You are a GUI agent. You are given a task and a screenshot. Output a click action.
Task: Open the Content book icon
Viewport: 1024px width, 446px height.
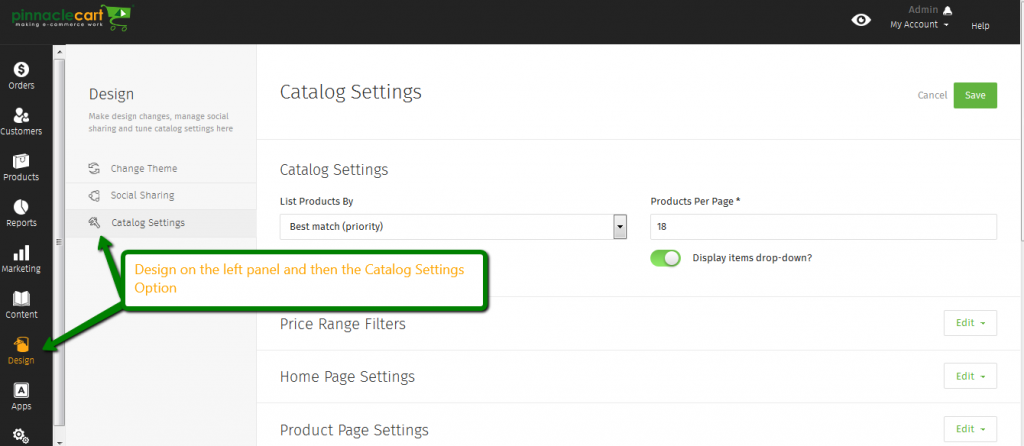(x=22, y=298)
